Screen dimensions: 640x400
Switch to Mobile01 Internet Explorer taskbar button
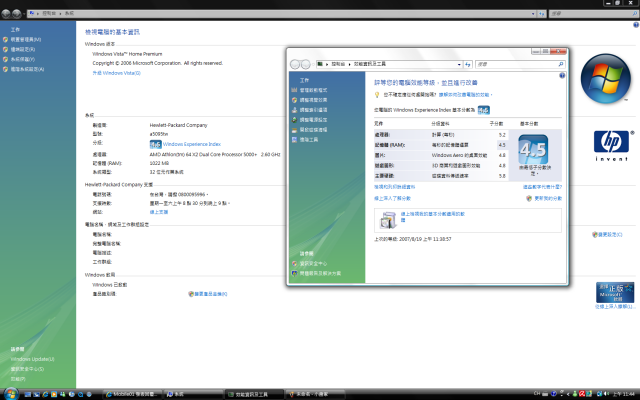tap(132, 394)
